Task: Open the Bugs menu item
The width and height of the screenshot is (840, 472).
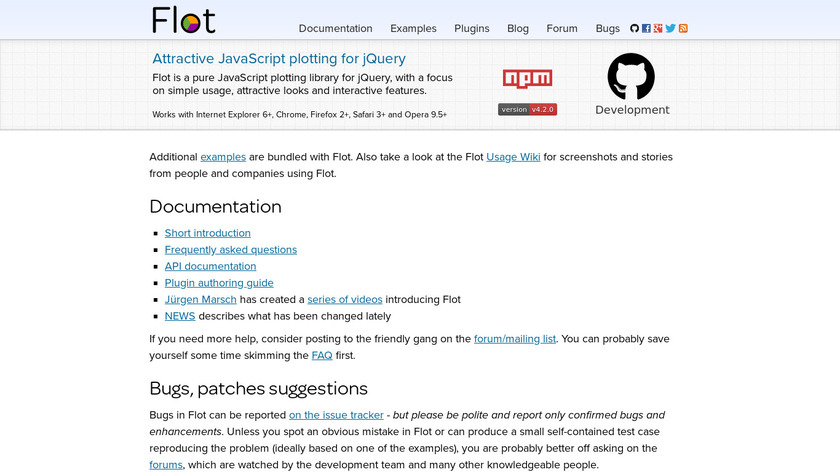Action: tap(608, 28)
